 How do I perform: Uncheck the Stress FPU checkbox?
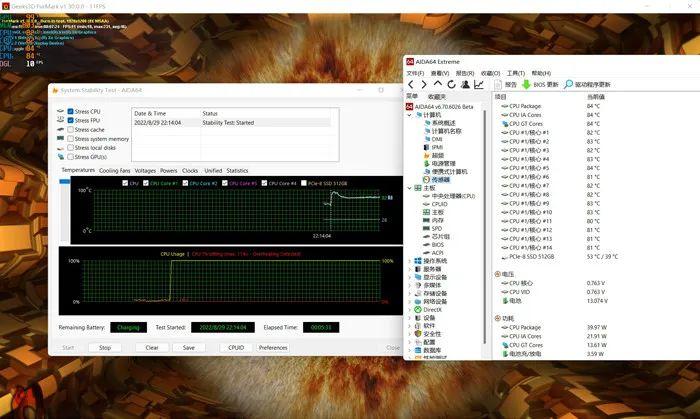tap(70, 120)
